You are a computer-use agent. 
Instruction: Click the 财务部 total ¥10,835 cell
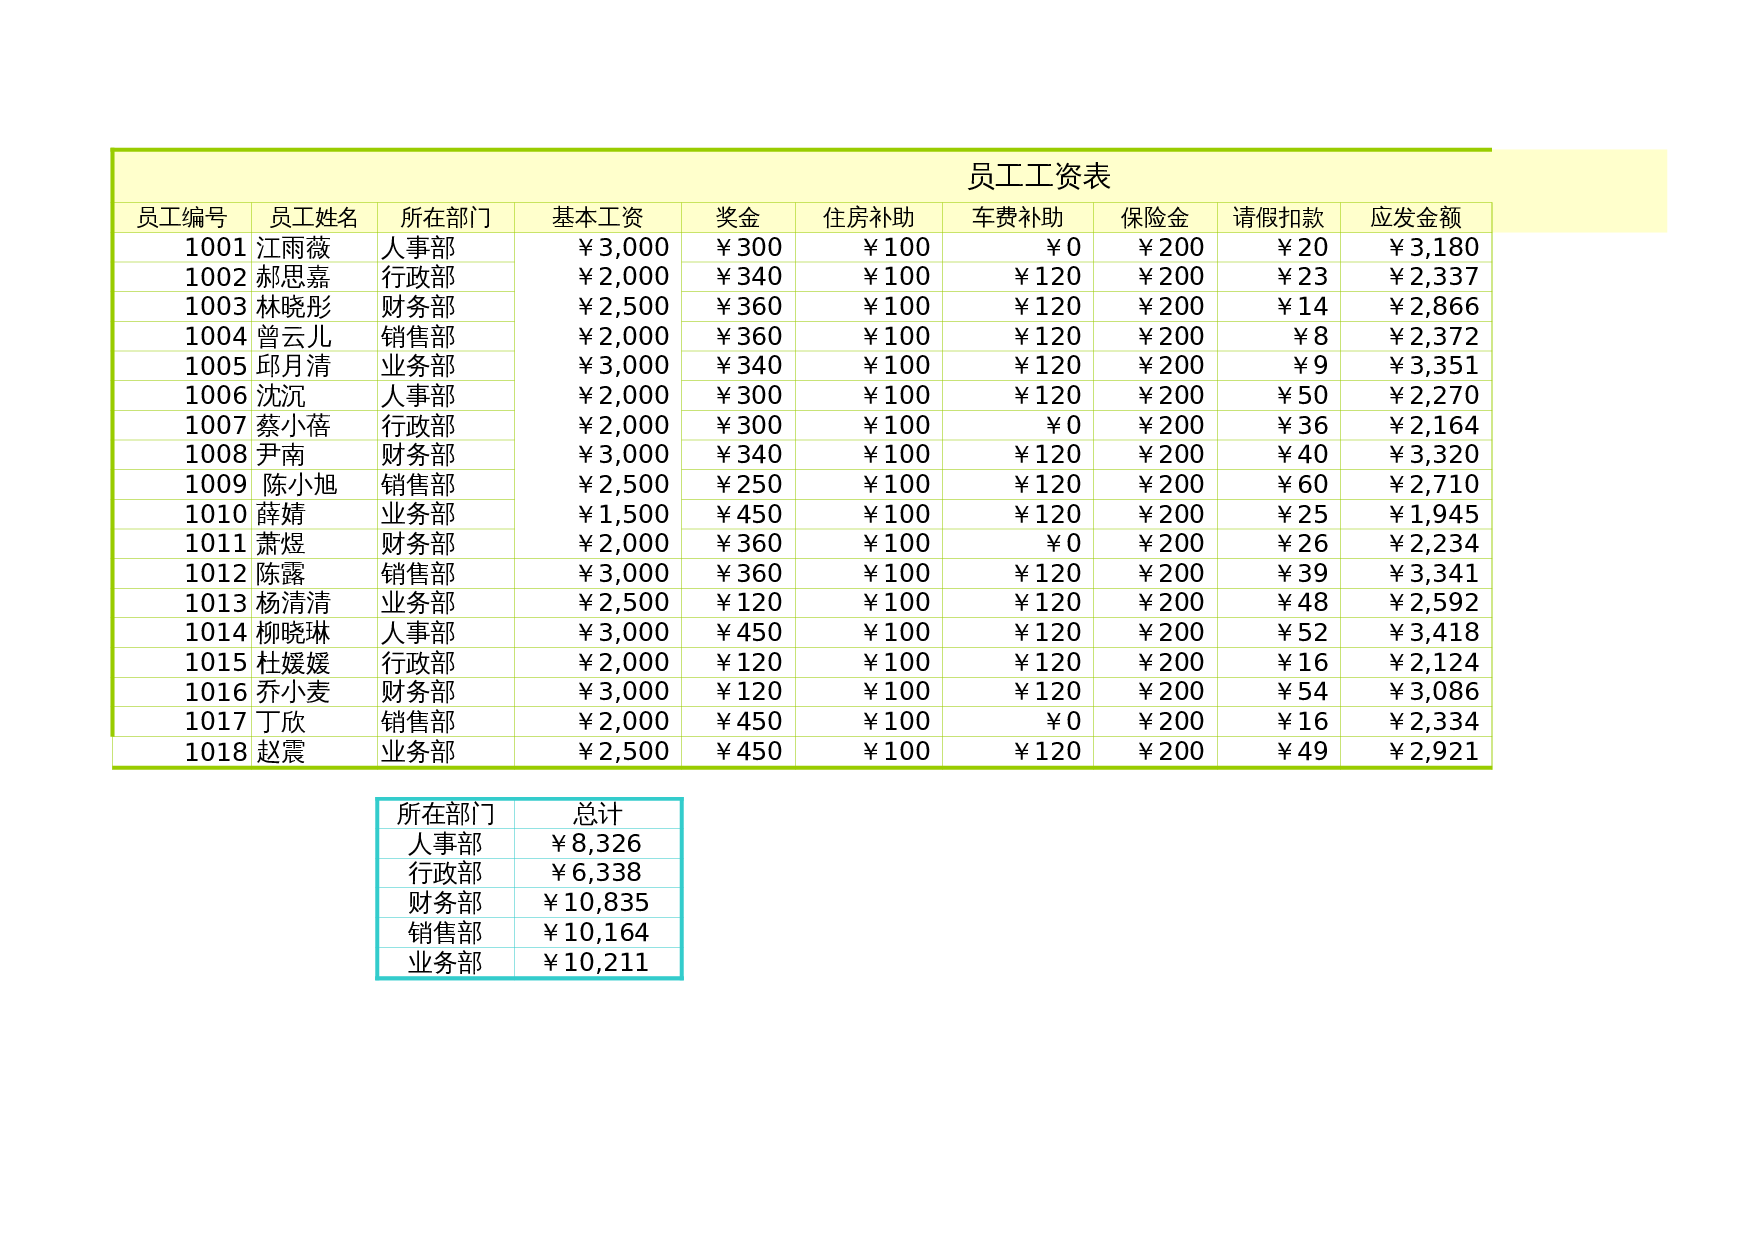[595, 903]
